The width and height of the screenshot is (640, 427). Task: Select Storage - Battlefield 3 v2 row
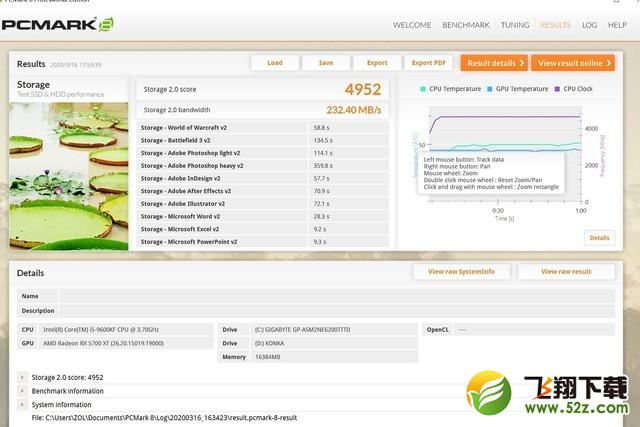[263, 140]
